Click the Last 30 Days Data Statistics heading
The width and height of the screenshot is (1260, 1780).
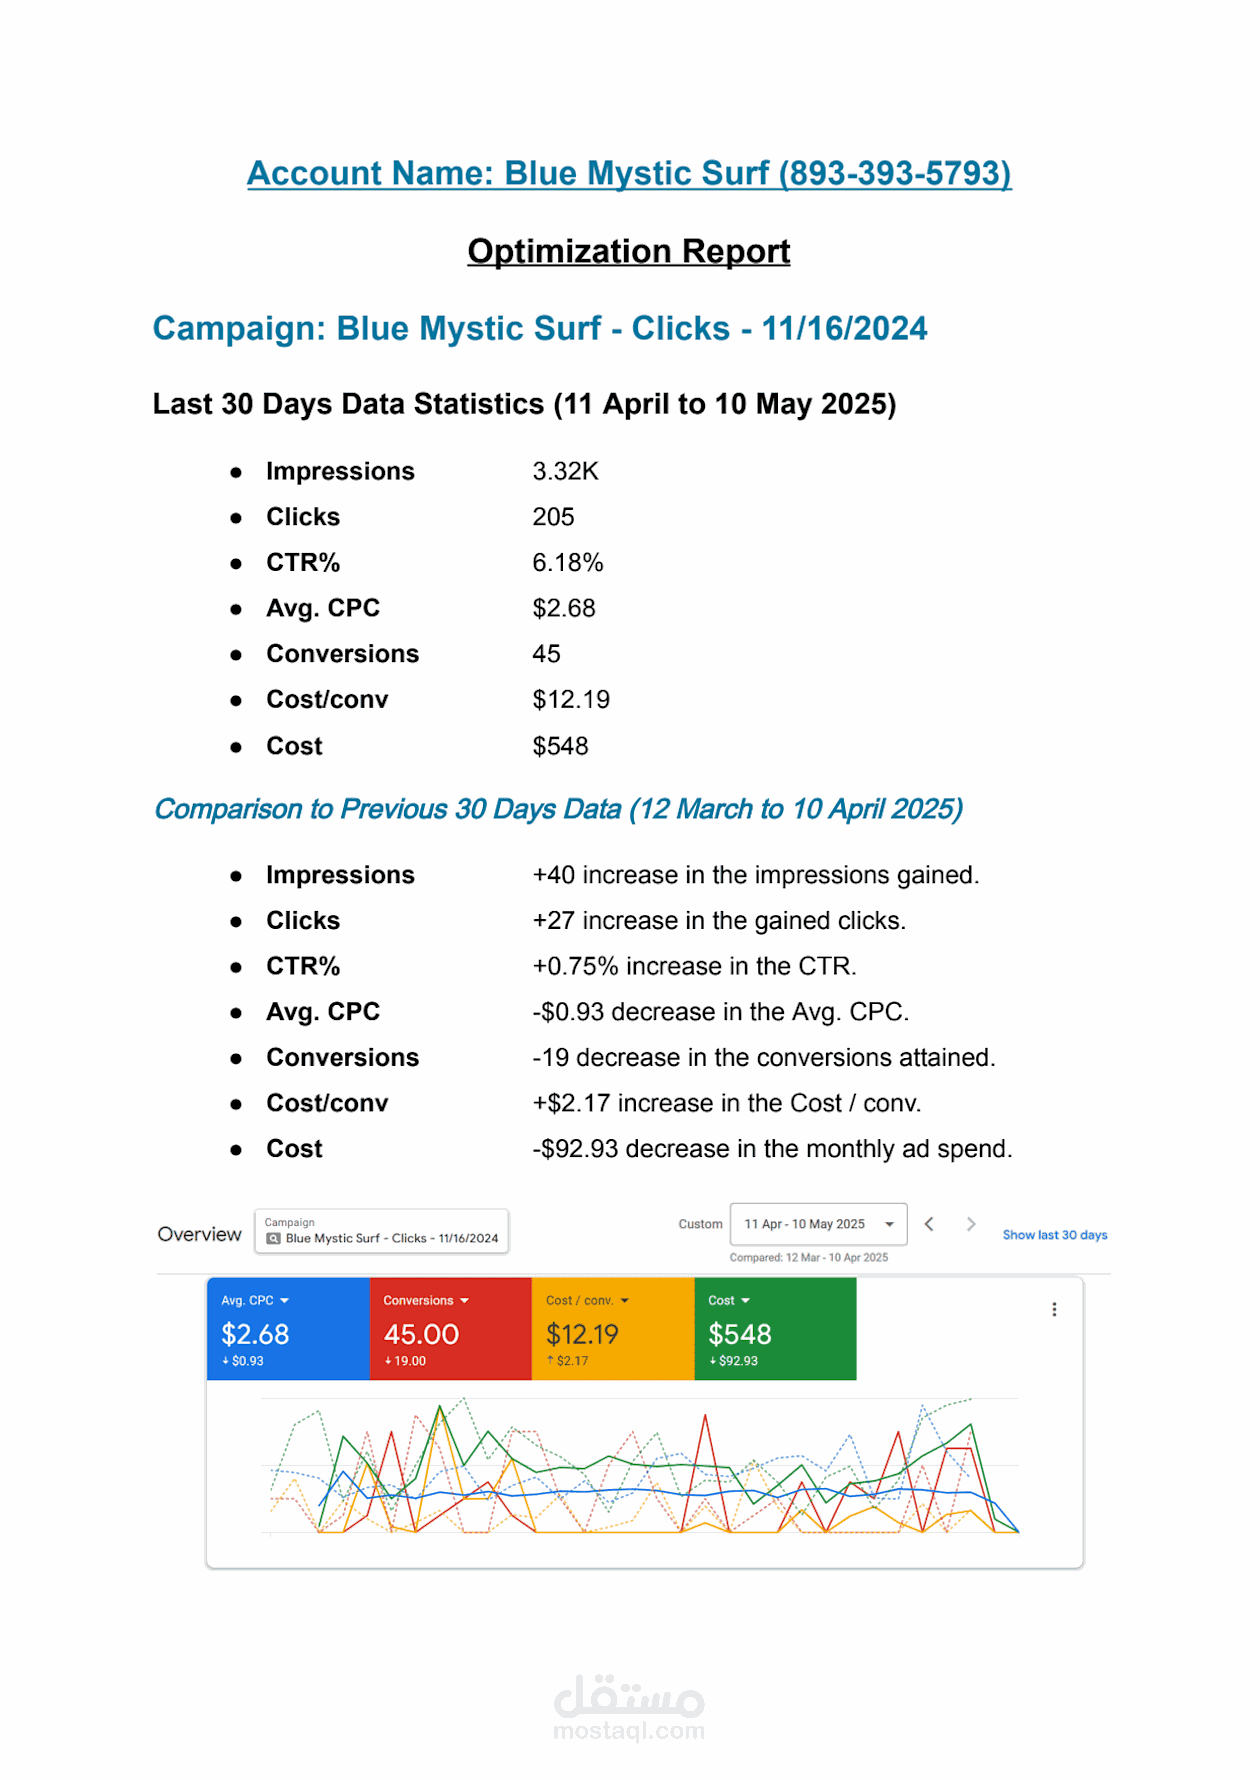point(524,404)
